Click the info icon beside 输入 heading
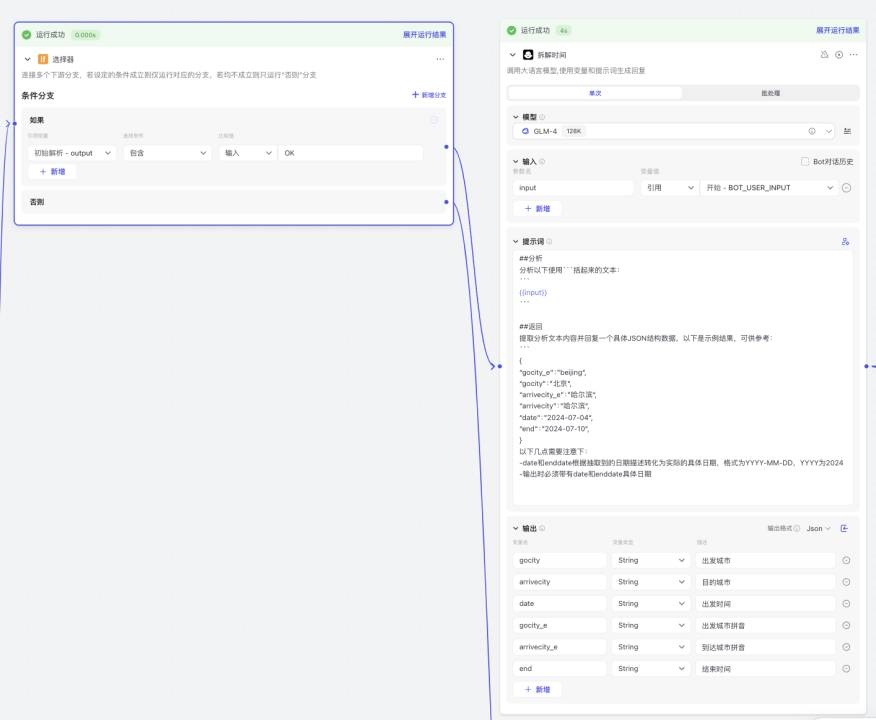This screenshot has height=720, width=876. pos(542,161)
